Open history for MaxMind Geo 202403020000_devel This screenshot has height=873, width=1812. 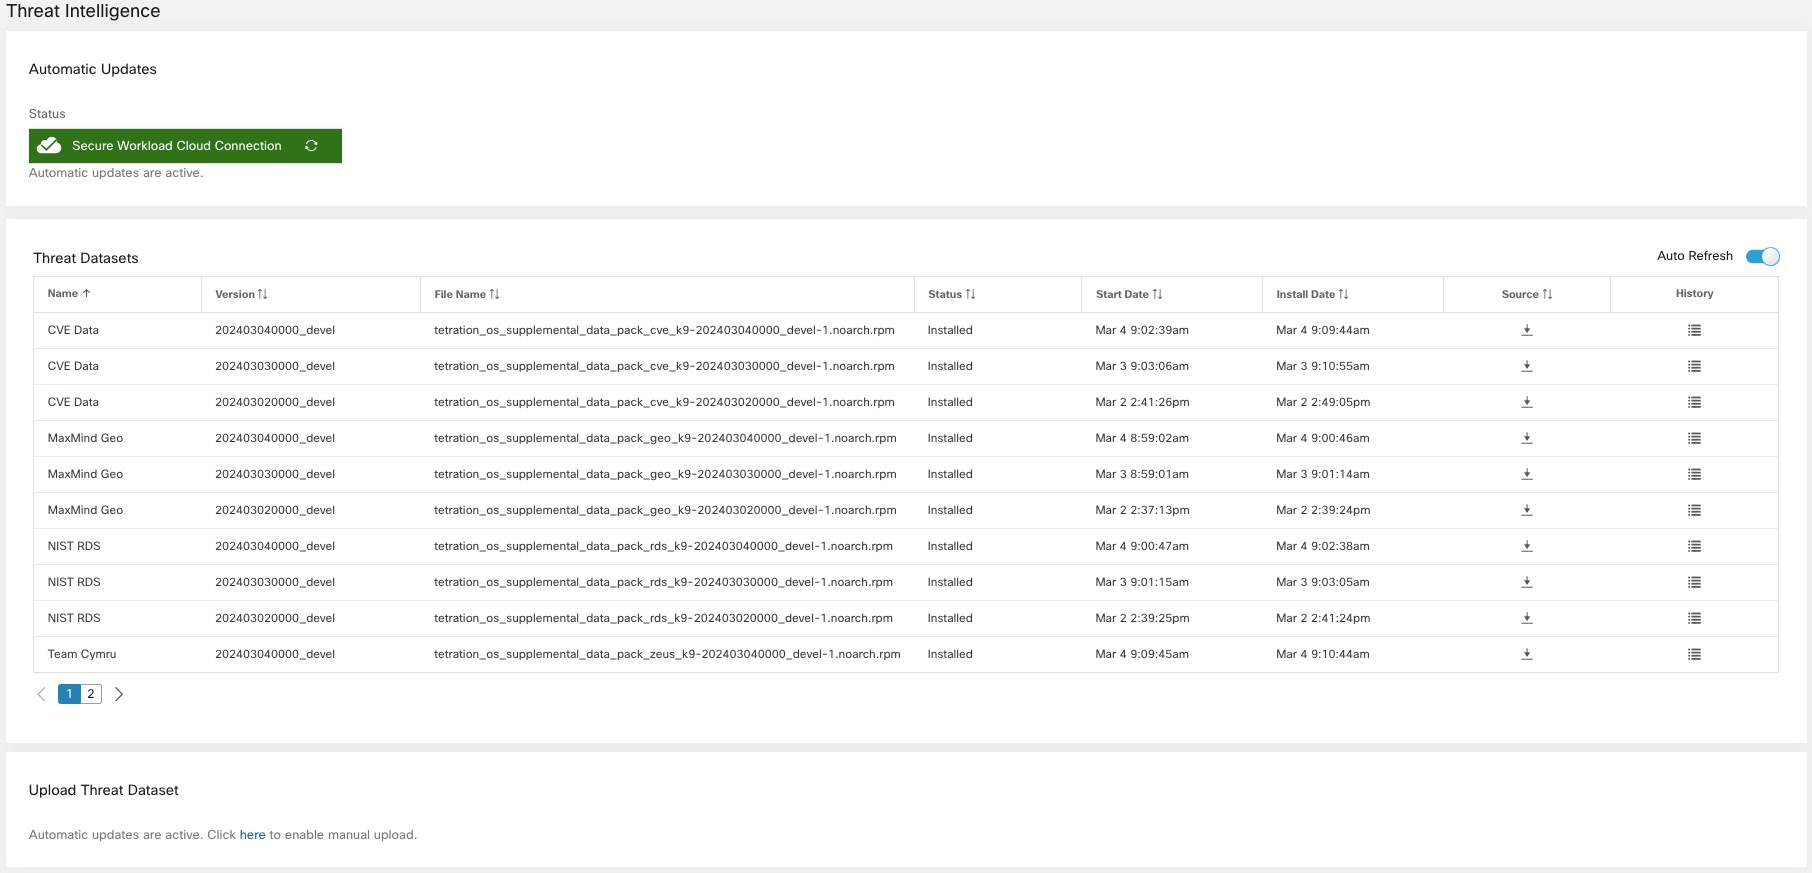point(1694,510)
